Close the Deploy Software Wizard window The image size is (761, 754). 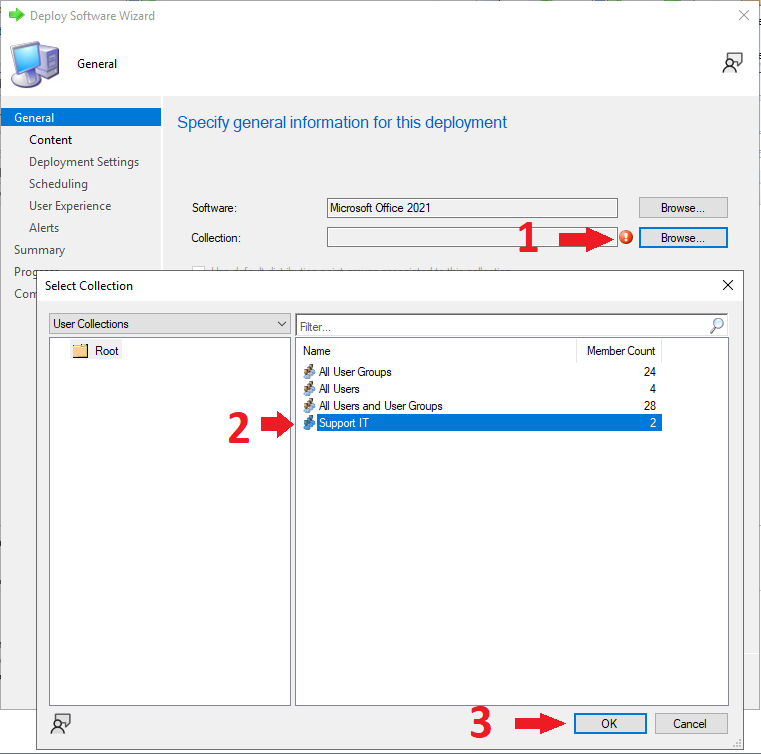click(x=744, y=15)
